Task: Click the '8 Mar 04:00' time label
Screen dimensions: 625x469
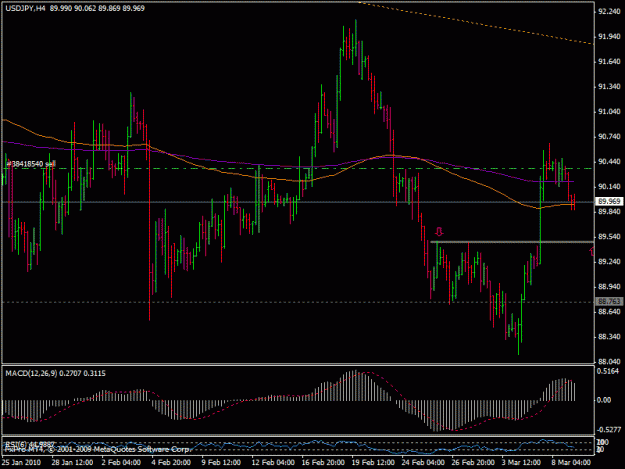Action: [x=572, y=463]
